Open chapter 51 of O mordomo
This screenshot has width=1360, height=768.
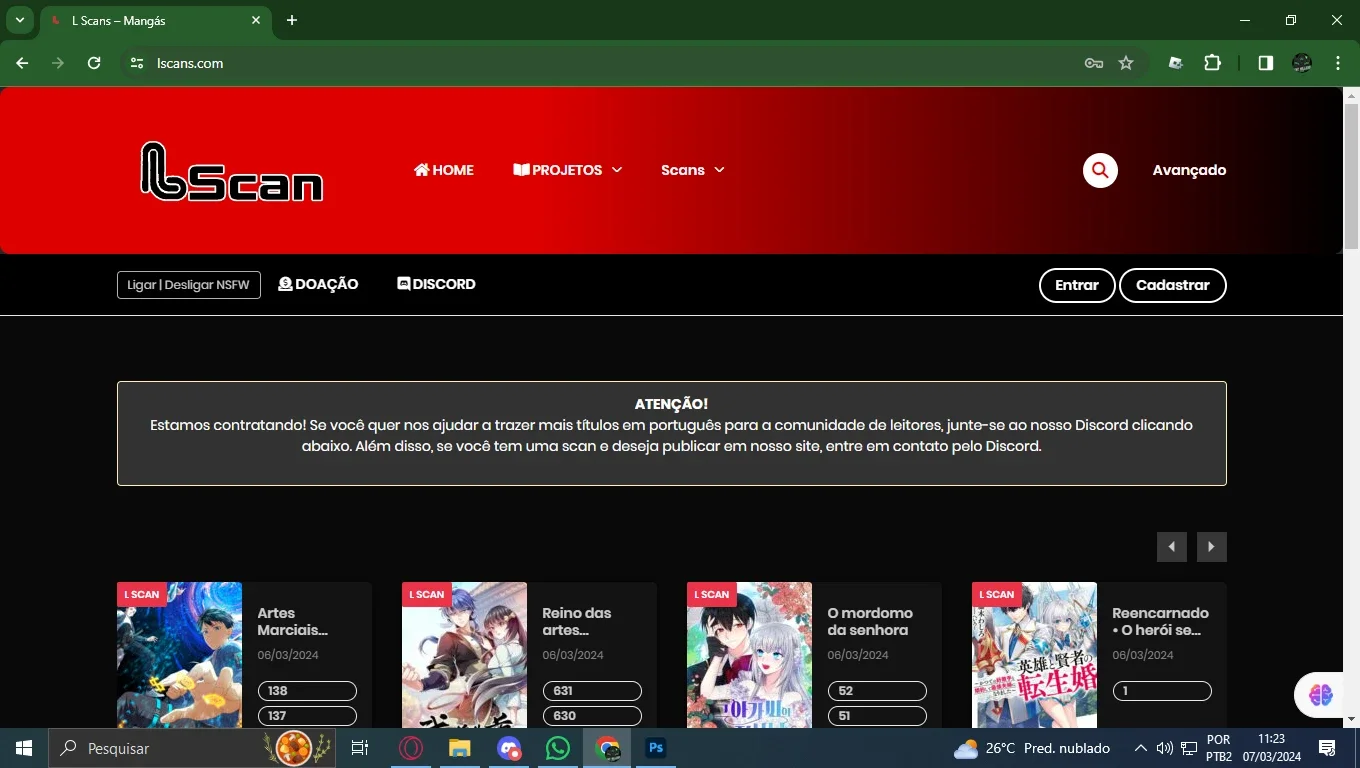click(x=877, y=716)
